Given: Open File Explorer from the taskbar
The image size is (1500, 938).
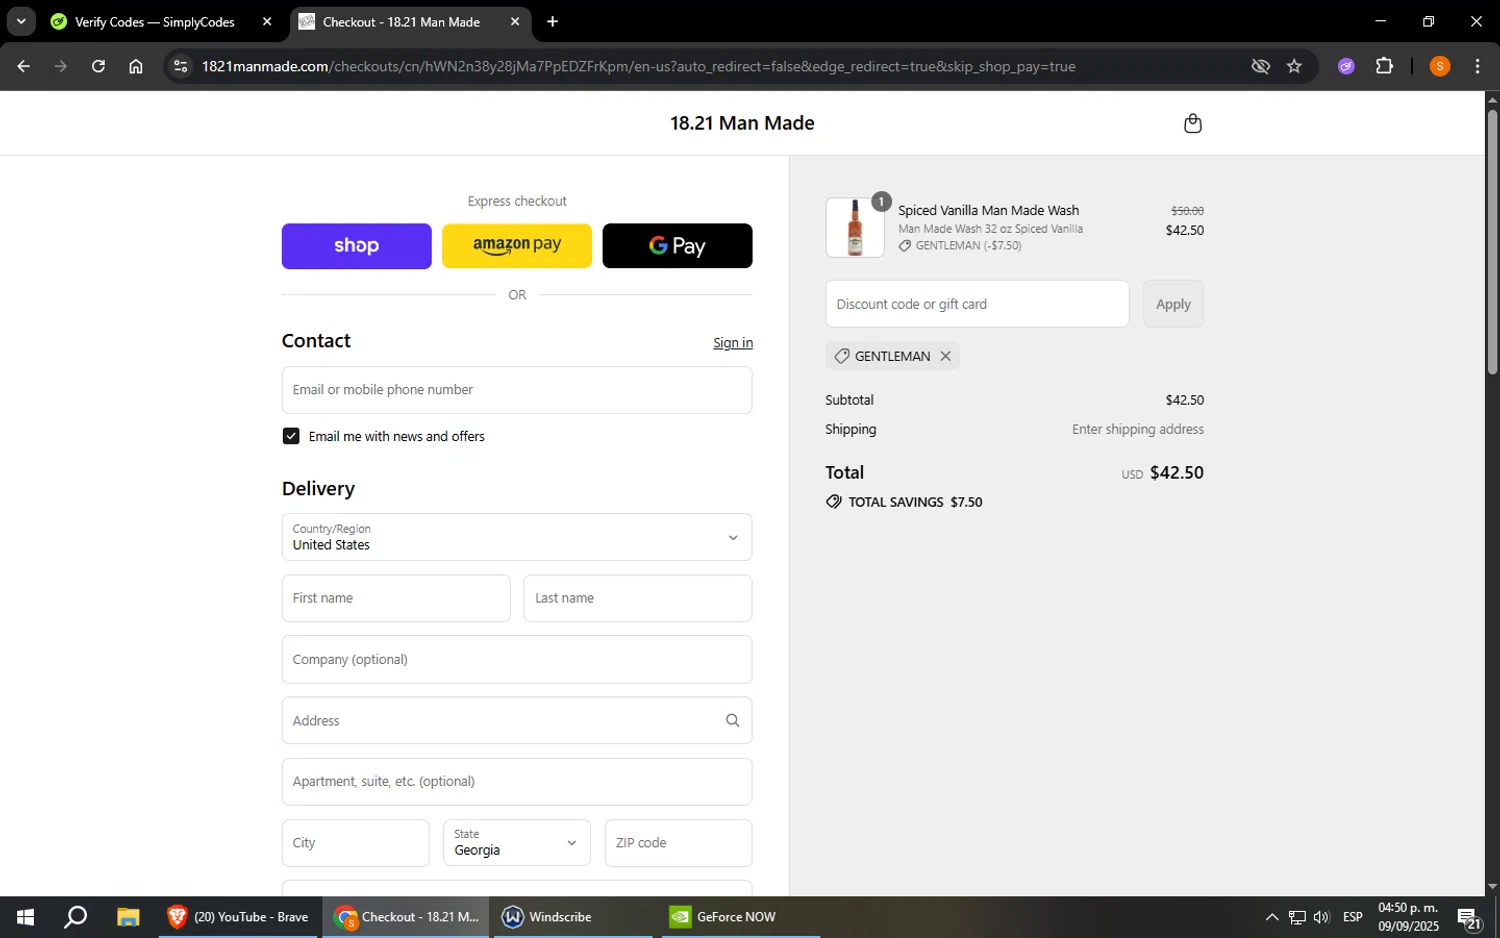Looking at the screenshot, I should coord(128,917).
